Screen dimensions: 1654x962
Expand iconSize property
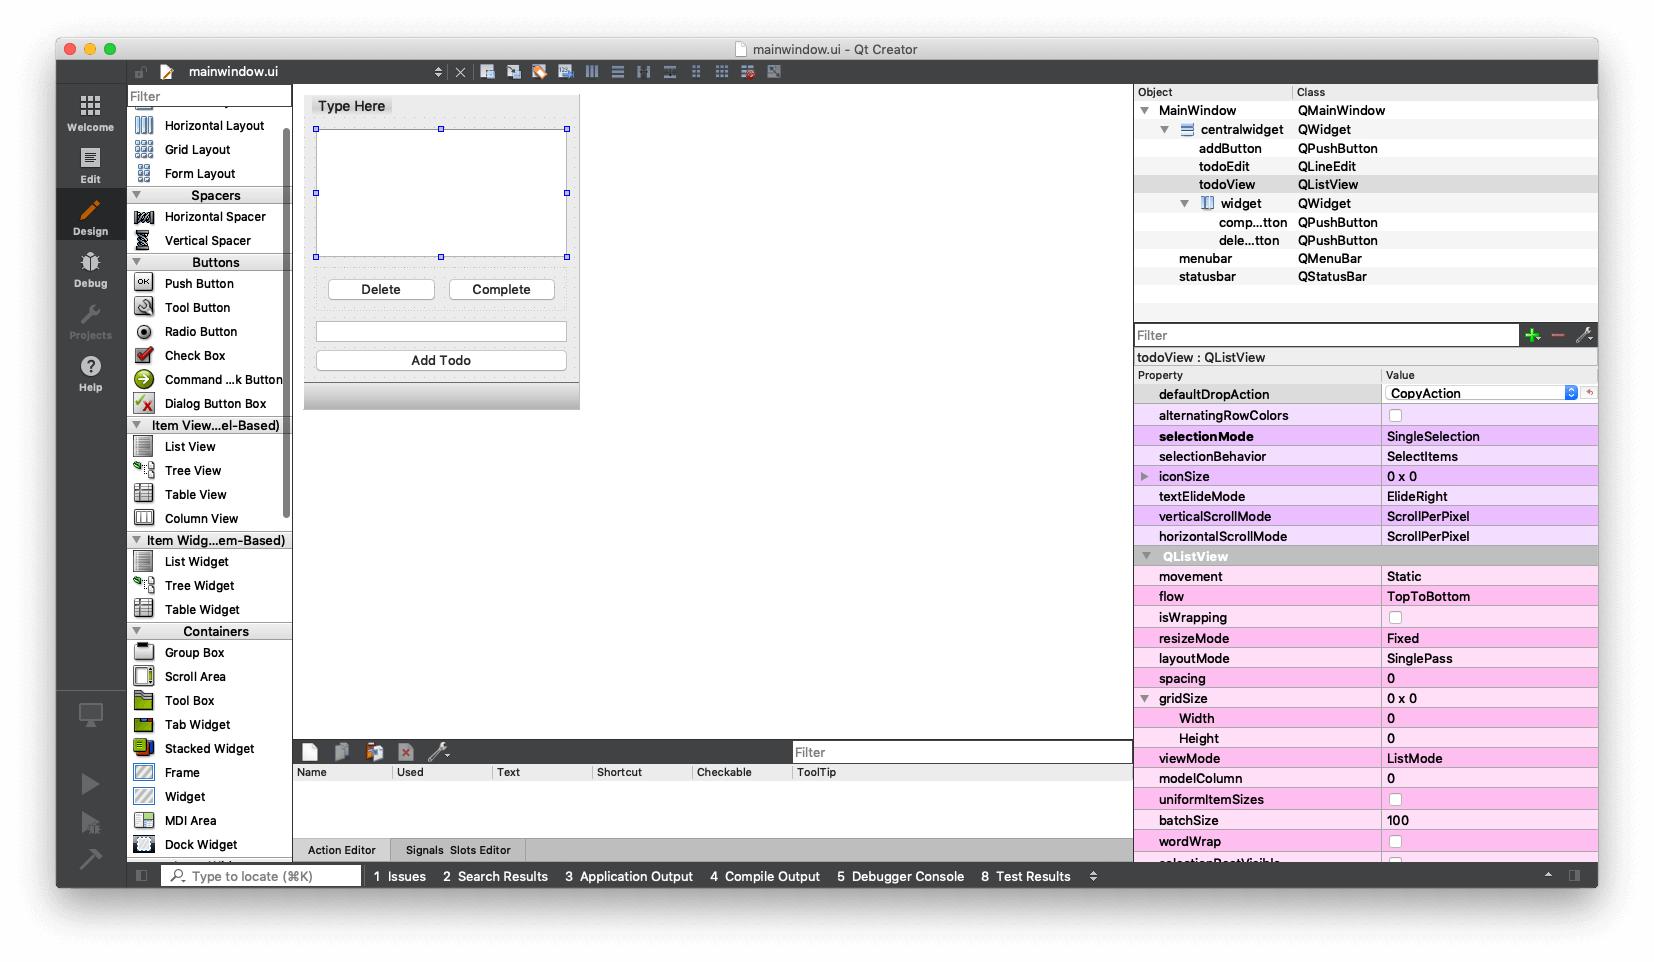pos(1145,476)
